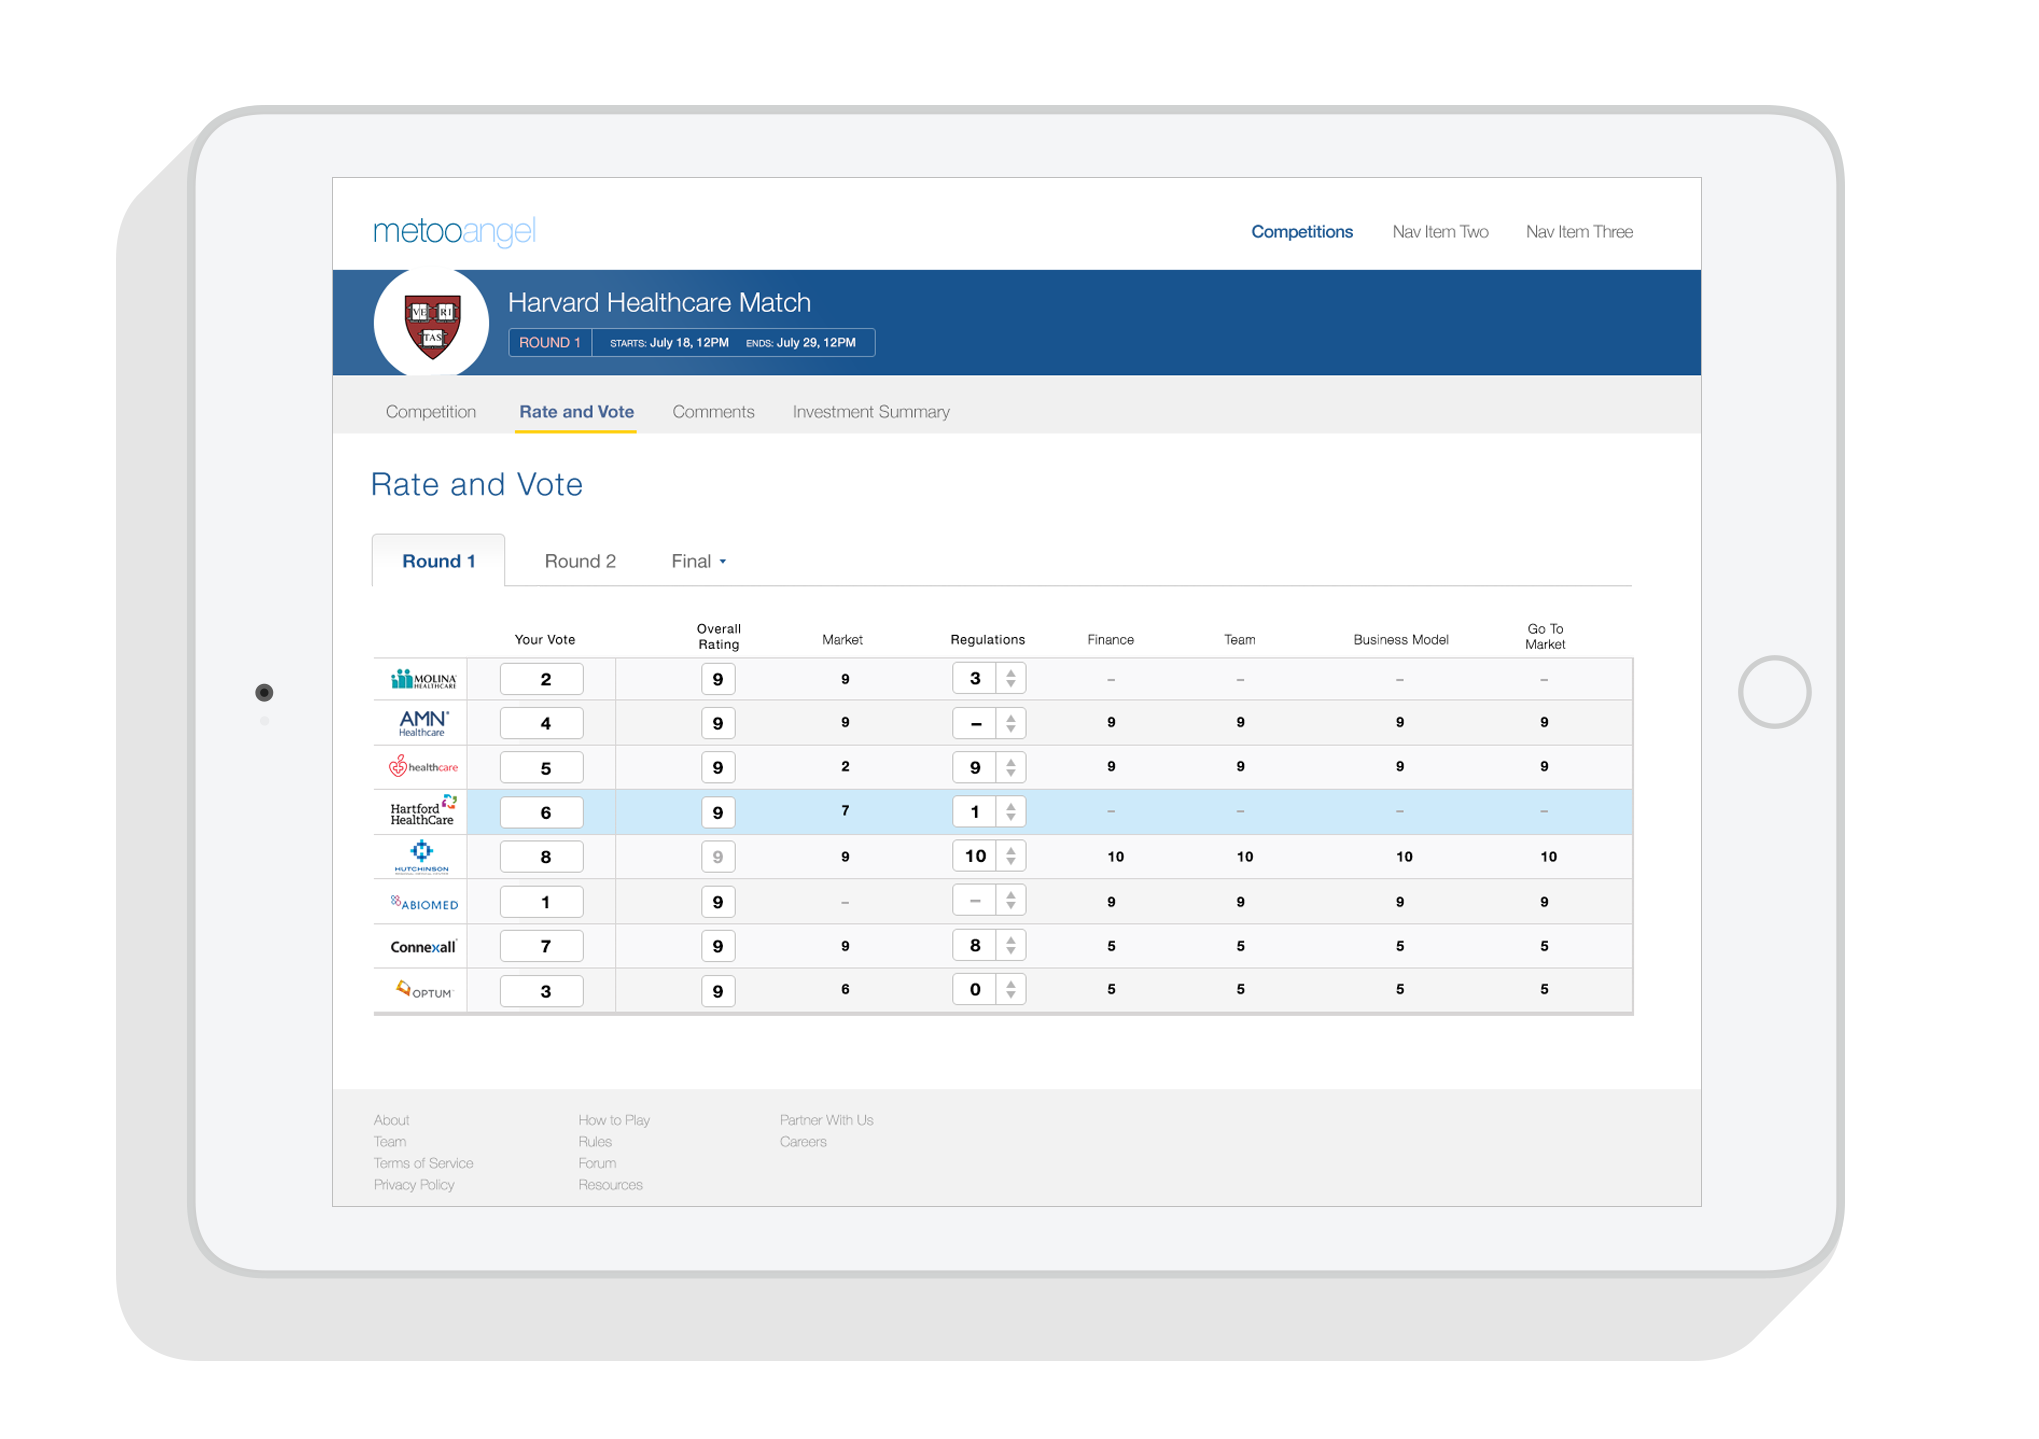
Task: Click Overall Rating box in Molina row
Action: pos(718,679)
